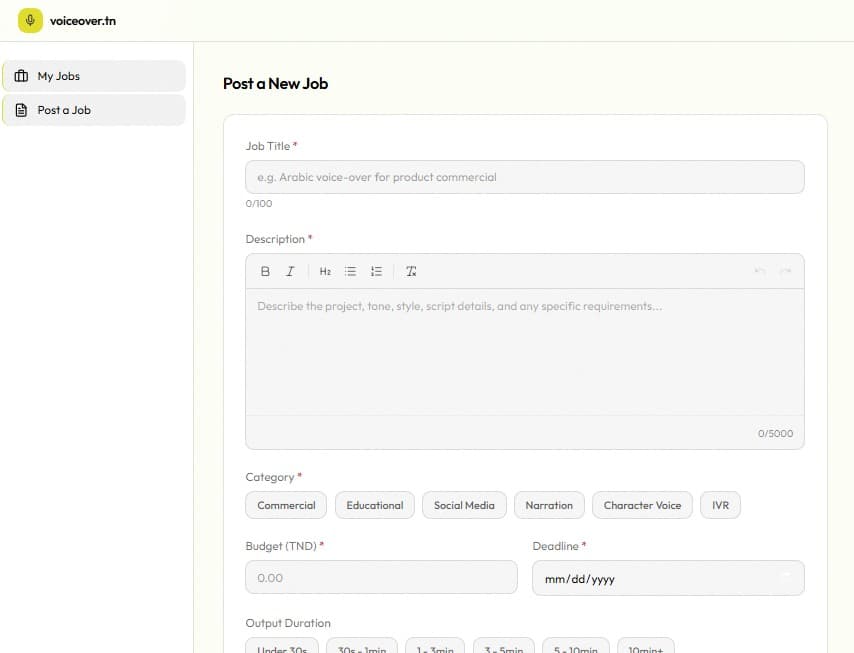Open the My Jobs section
The width and height of the screenshot is (854, 653).
[x=94, y=75]
